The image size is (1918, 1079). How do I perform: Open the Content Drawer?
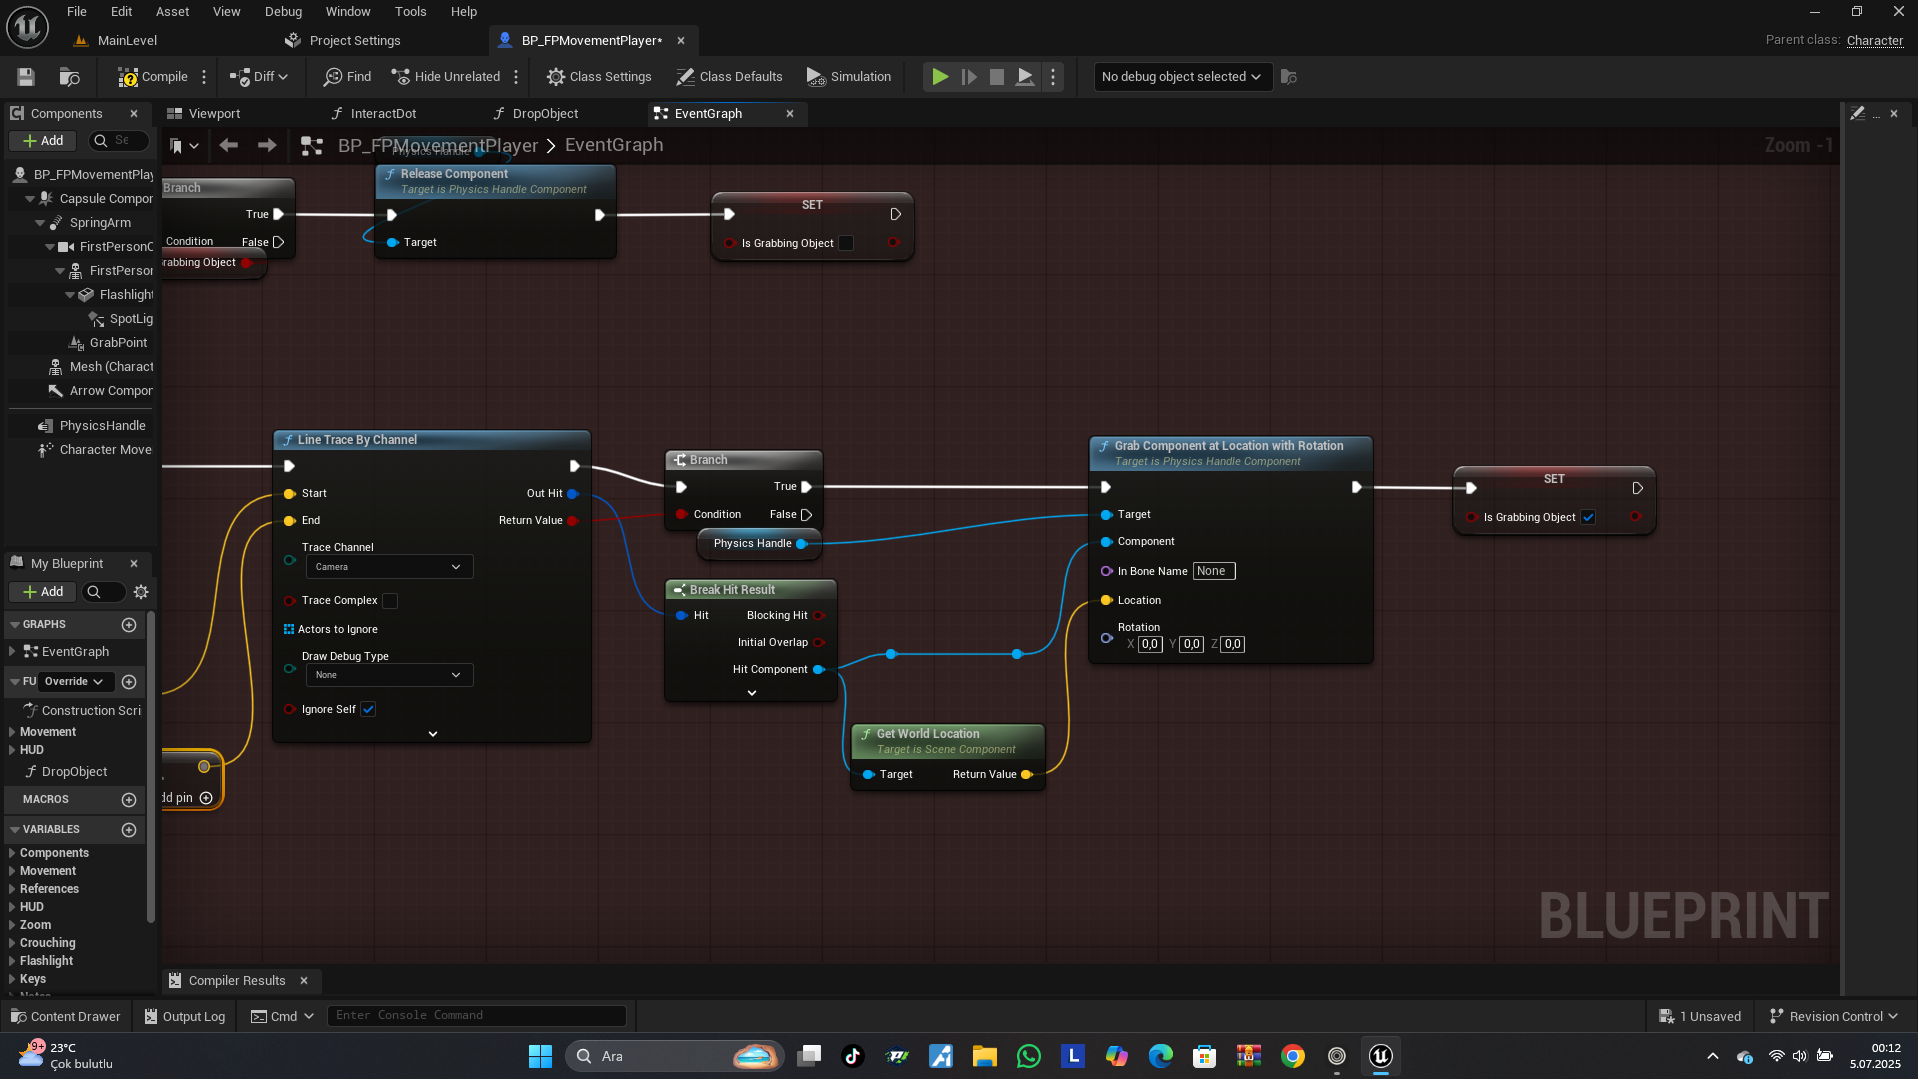[x=65, y=1016]
